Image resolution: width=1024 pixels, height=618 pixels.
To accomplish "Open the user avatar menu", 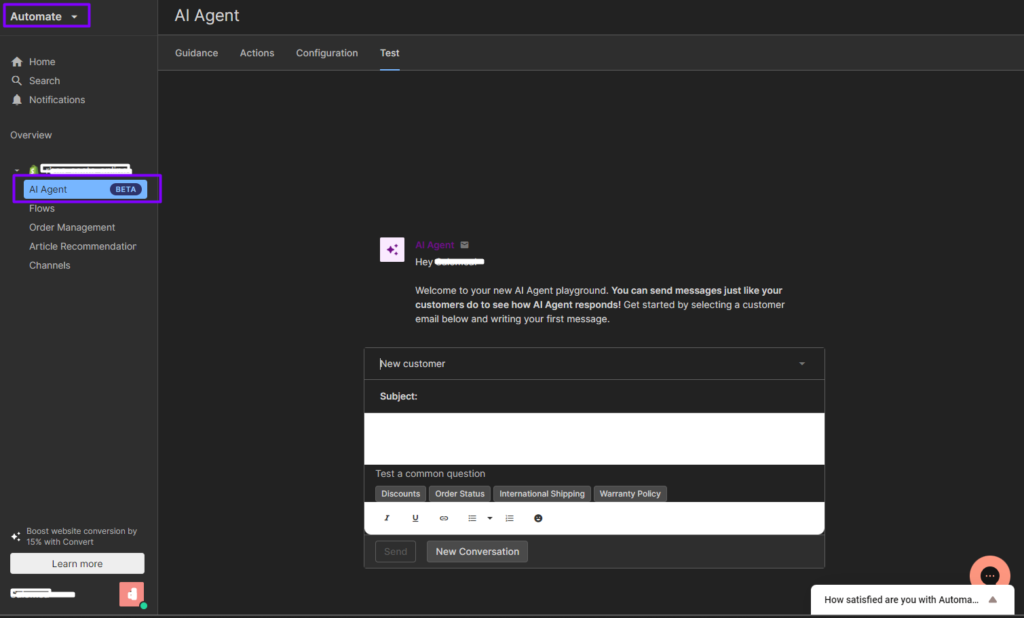I will point(131,594).
